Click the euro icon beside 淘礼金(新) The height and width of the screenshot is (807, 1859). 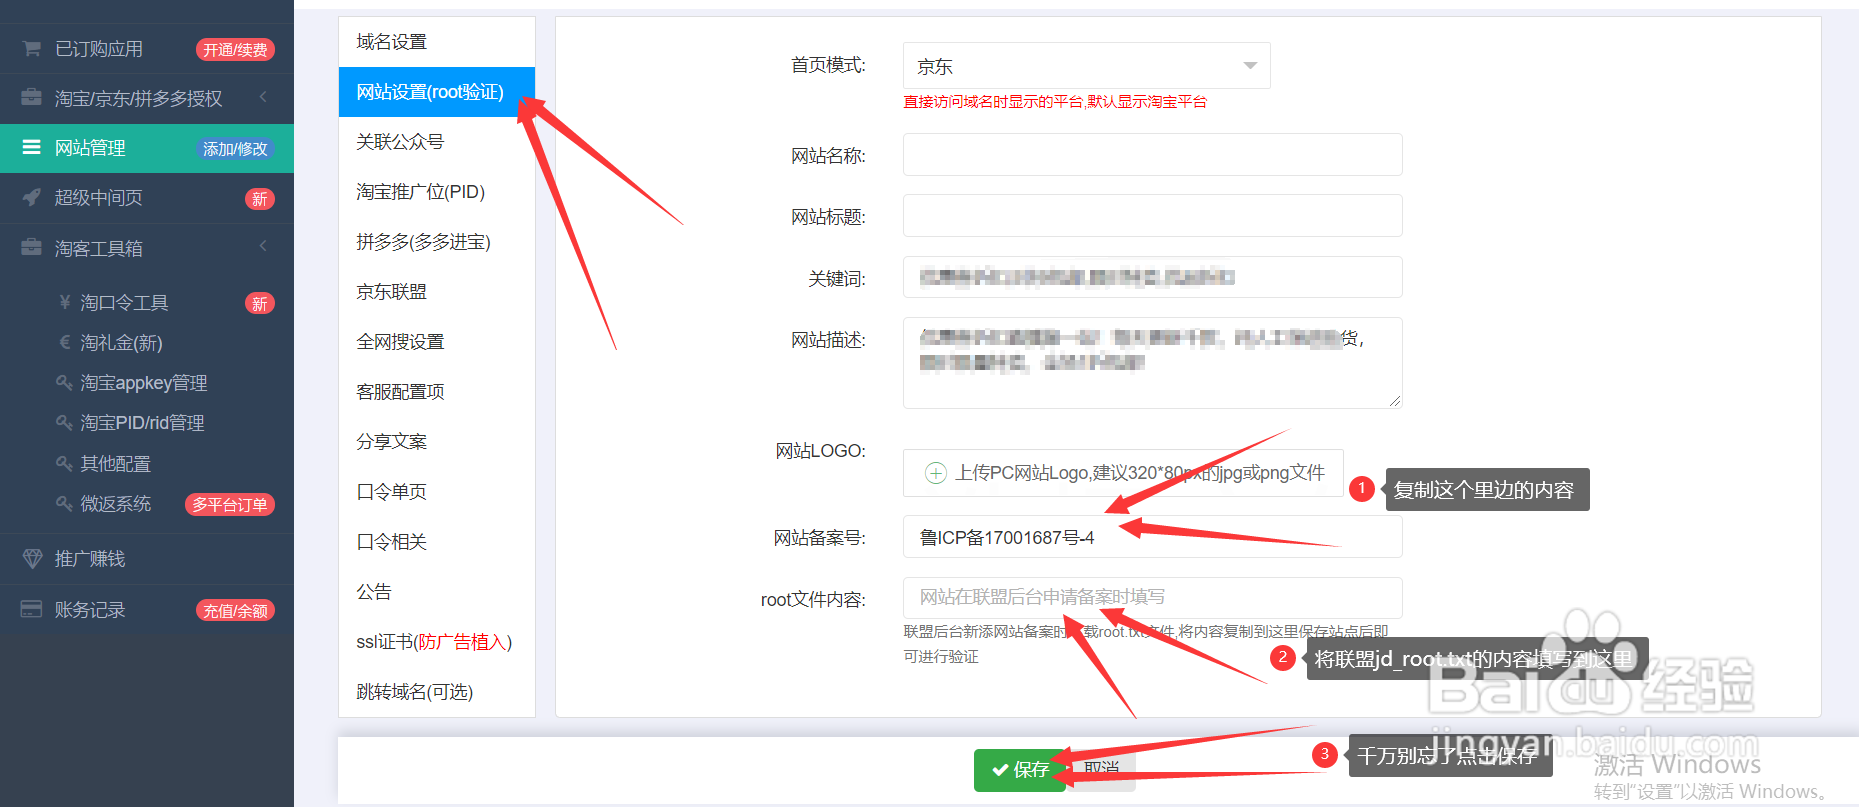tap(65, 342)
